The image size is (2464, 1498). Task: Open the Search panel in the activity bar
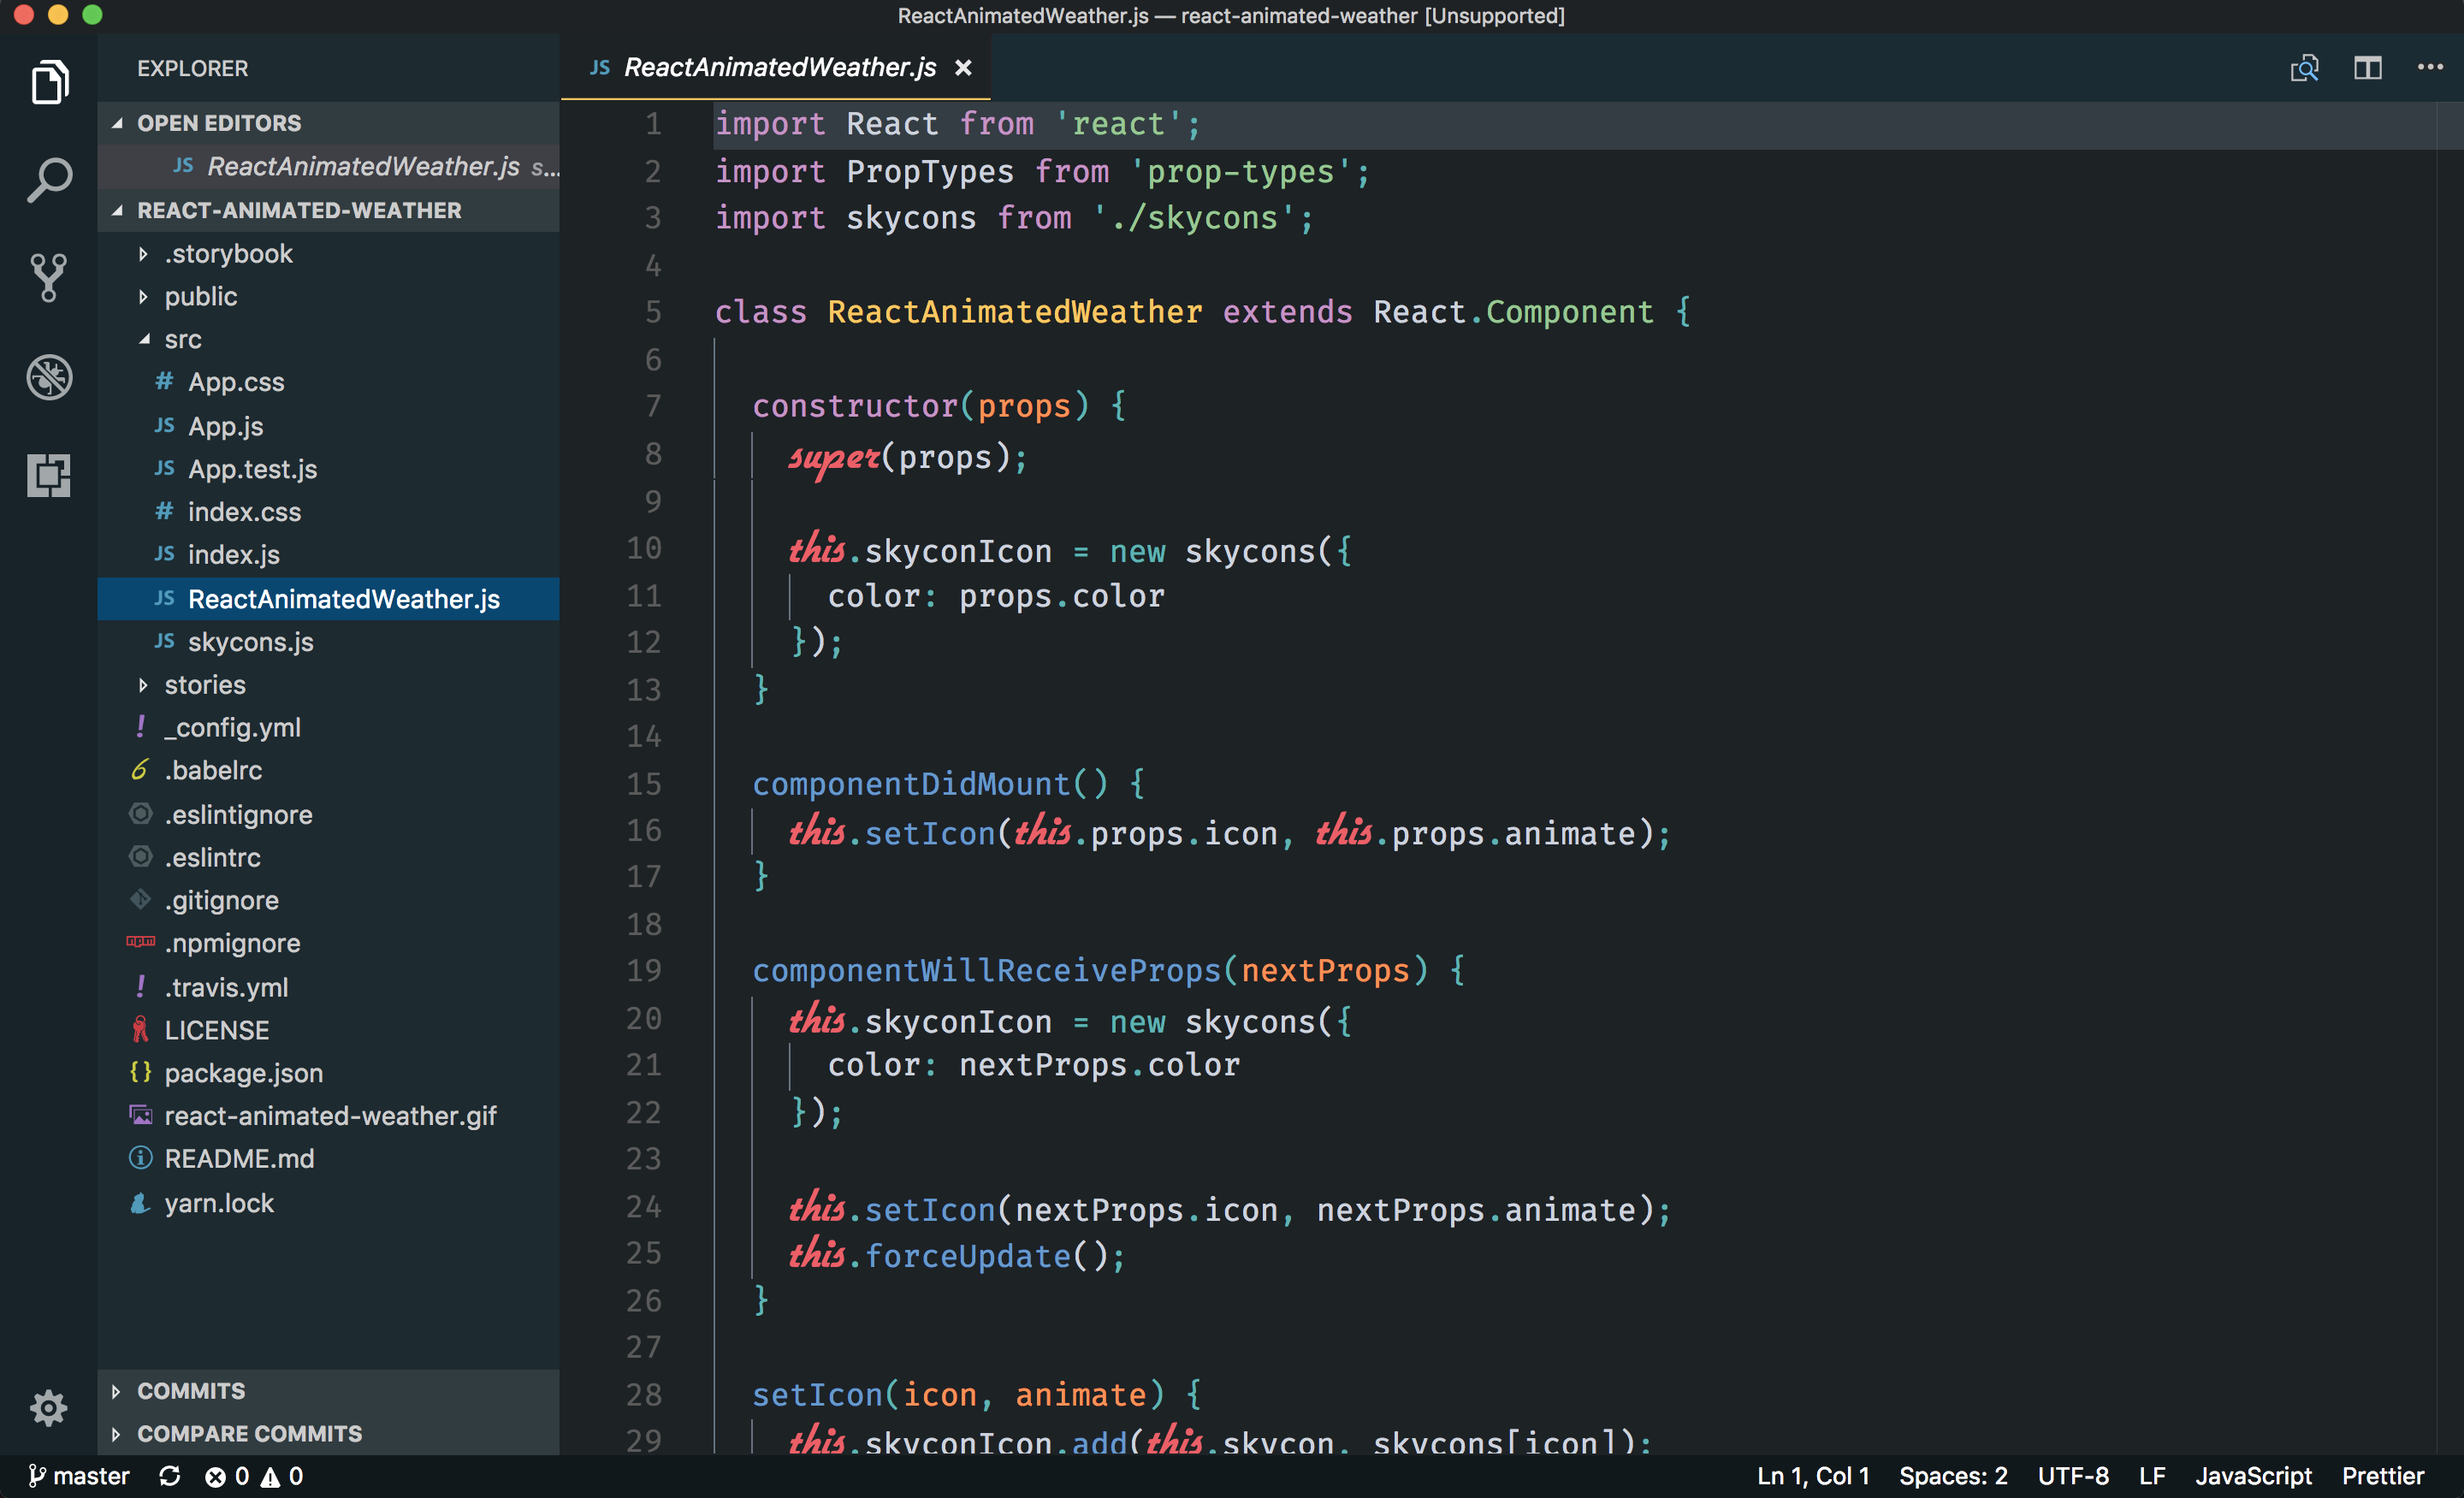pos(48,179)
